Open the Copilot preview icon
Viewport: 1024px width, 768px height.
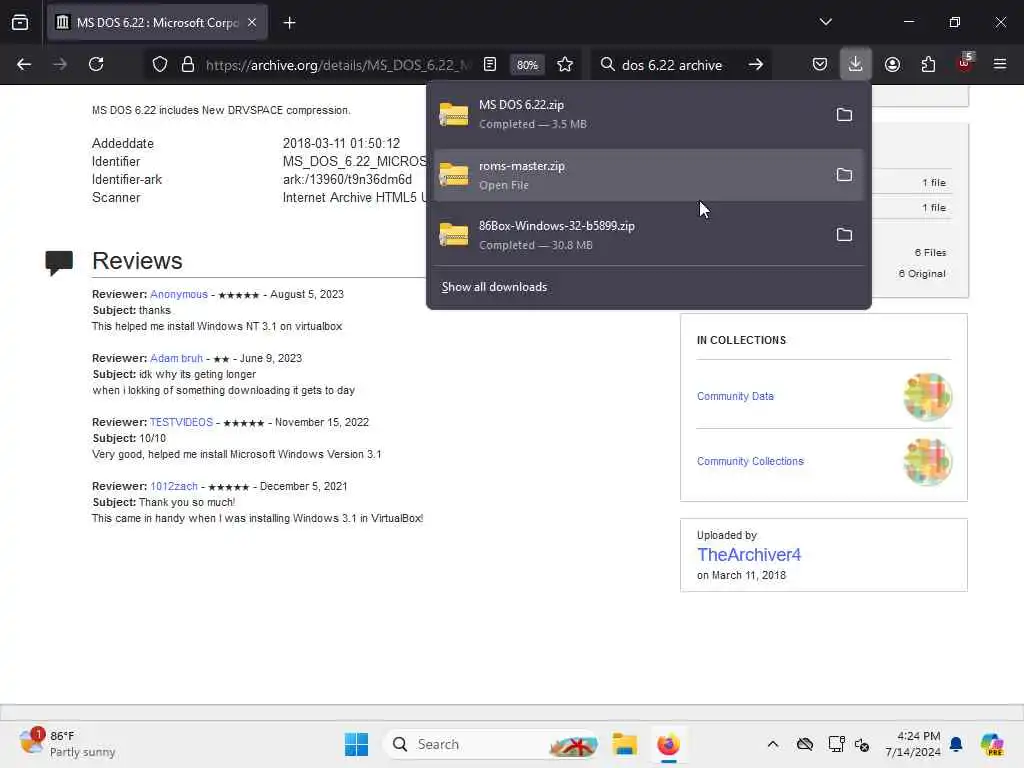click(x=992, y=744)
